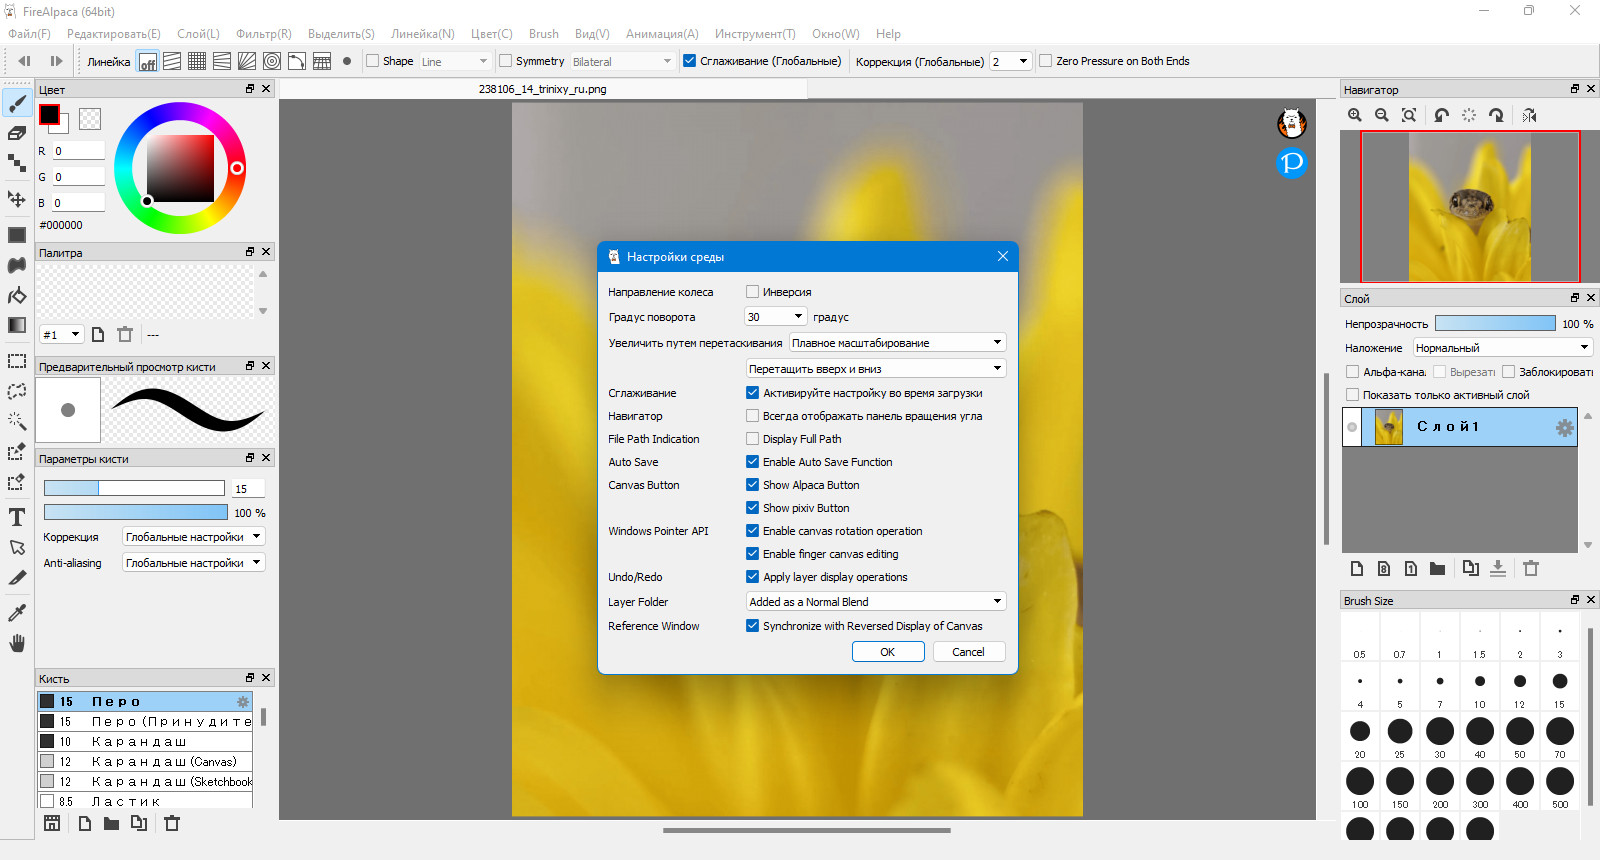Adjust brush size slider
Viewport: 1600px width, 860px height.
pos(134,488)
